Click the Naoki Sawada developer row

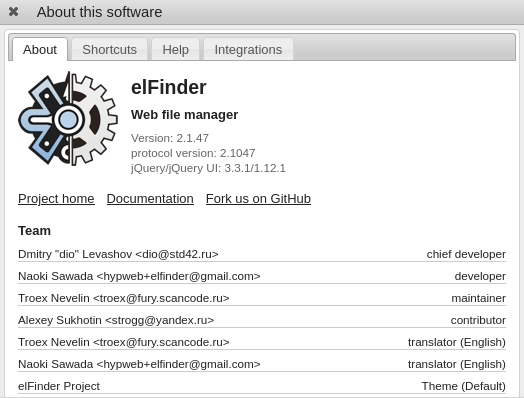tap(262, 276)
